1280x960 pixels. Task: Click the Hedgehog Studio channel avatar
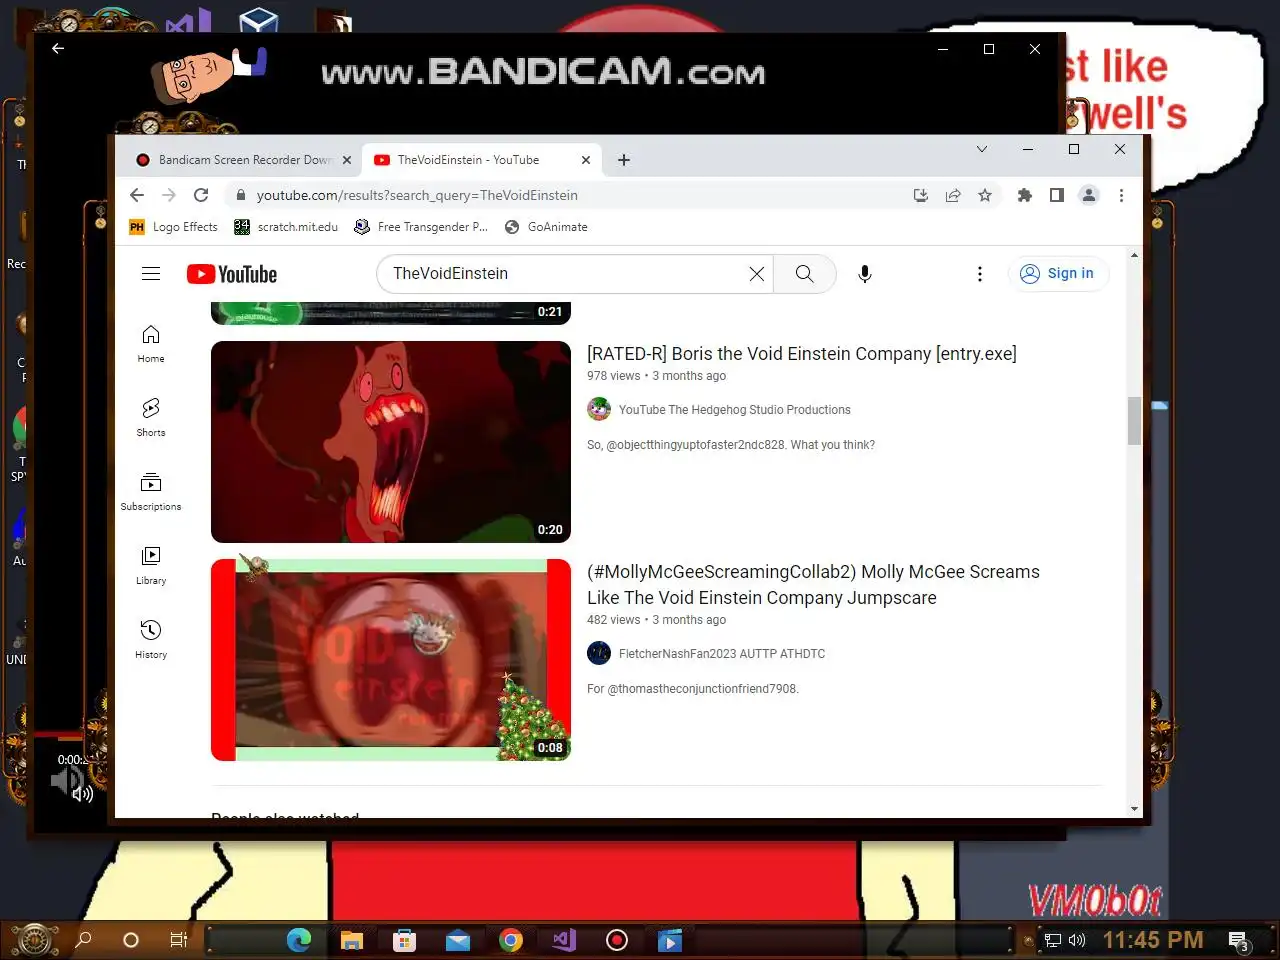(599, 409)
